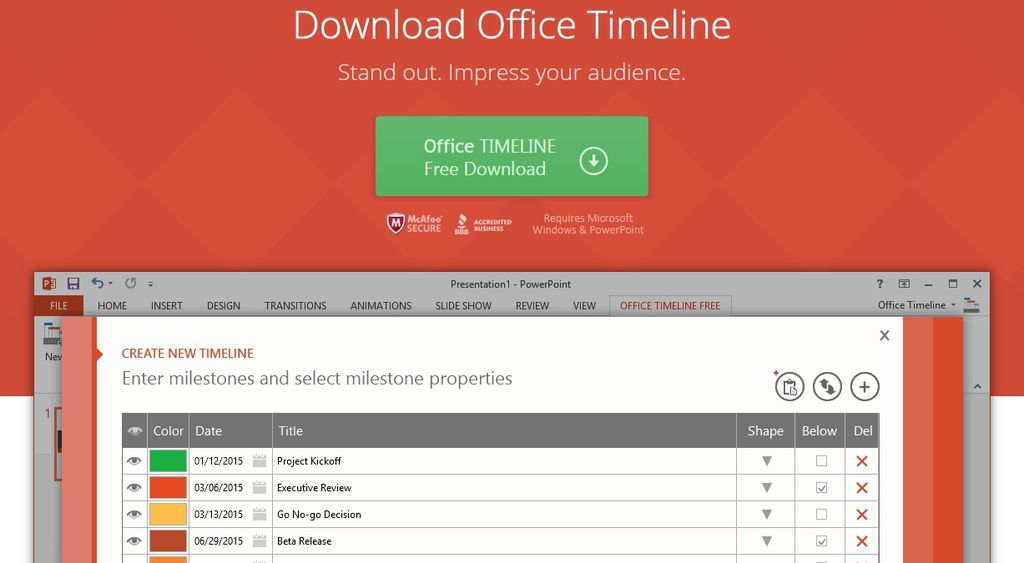Edit the Project Kickoff title field

point(504,461)
